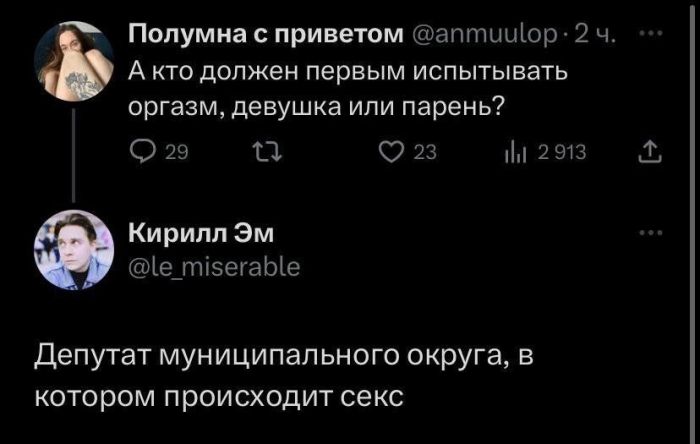Screen dimensions: 700x444
Task: Click the reply speech bubble icon
Action: [143, 151]
